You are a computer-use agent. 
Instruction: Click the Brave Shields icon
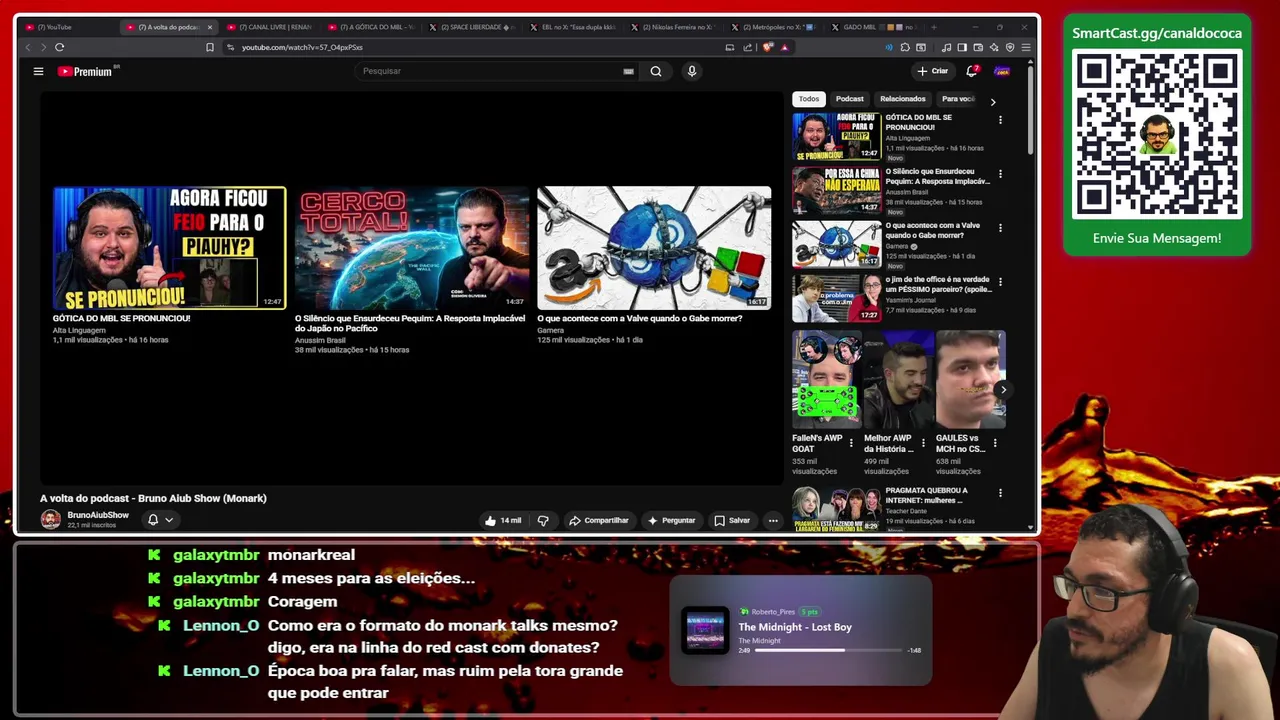click(768, 47)
